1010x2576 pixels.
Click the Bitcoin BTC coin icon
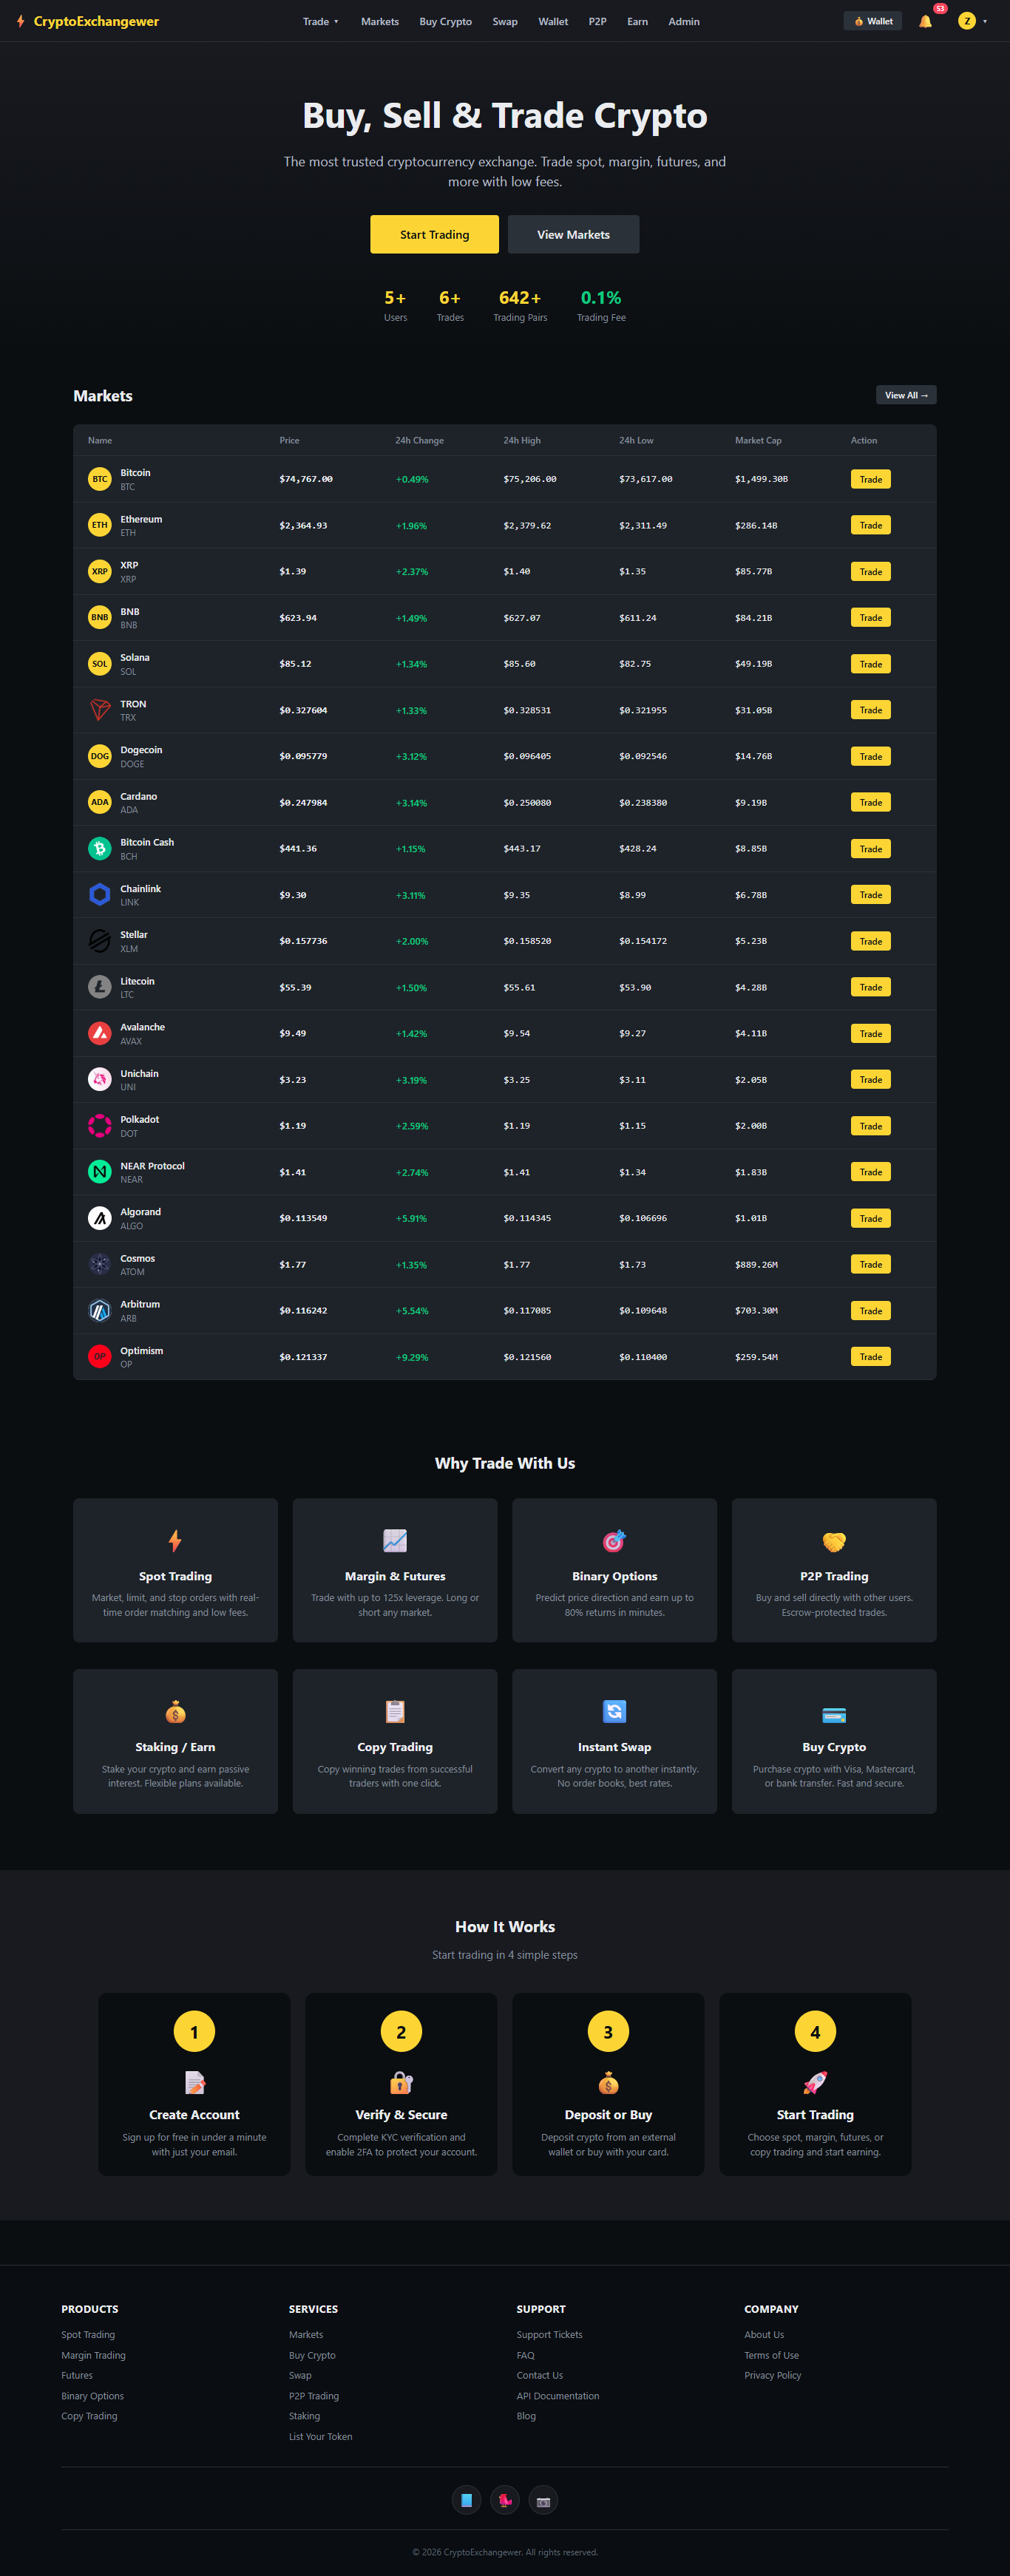(x=100, y=480)
